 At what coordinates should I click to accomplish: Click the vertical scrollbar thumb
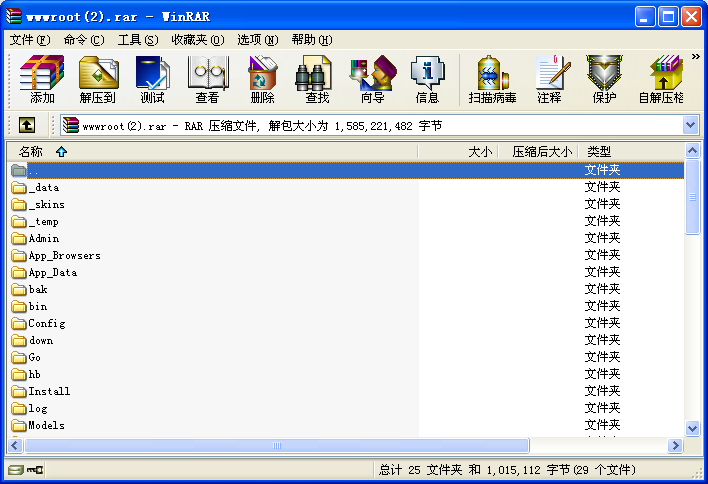point(692,197)
